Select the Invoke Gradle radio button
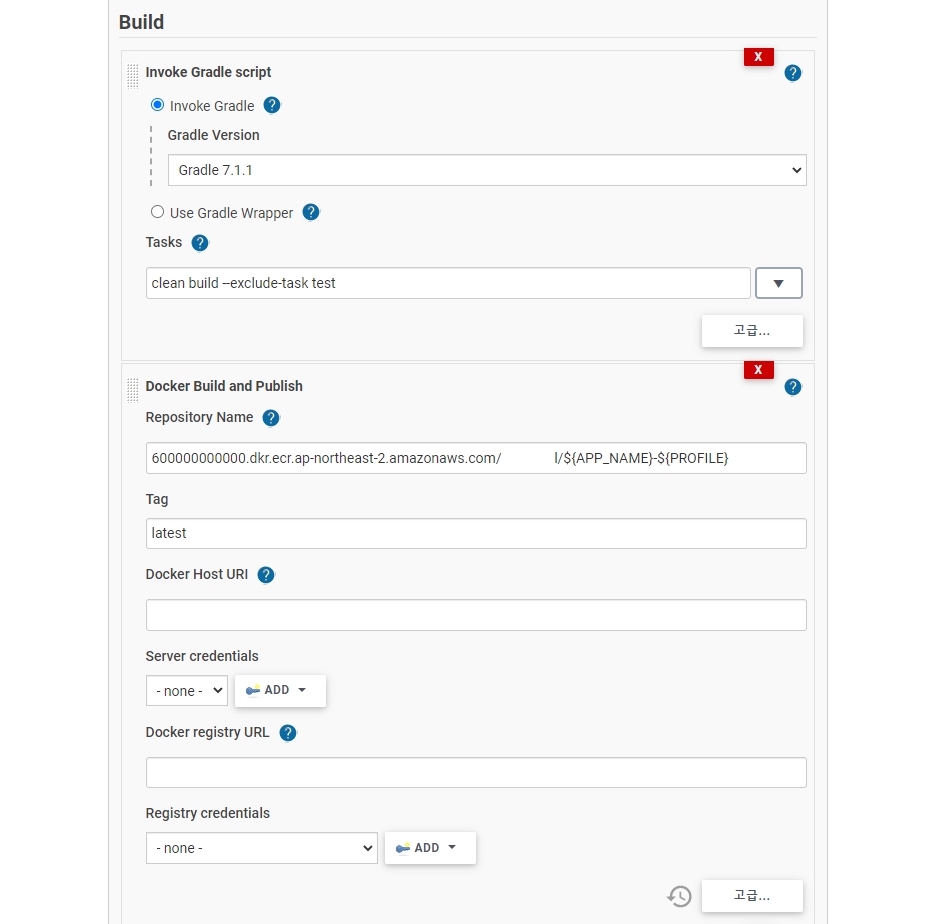 click(x=157, y=105)
